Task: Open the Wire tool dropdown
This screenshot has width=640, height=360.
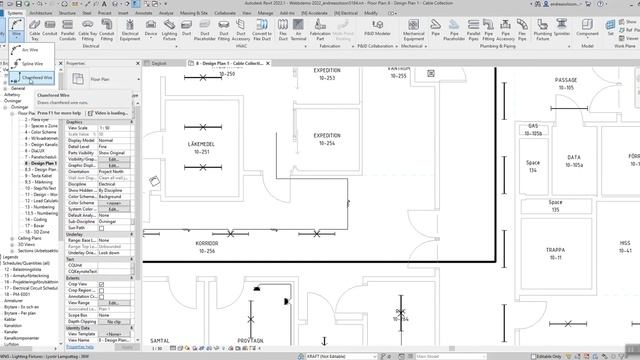Action: coord(16,37)
